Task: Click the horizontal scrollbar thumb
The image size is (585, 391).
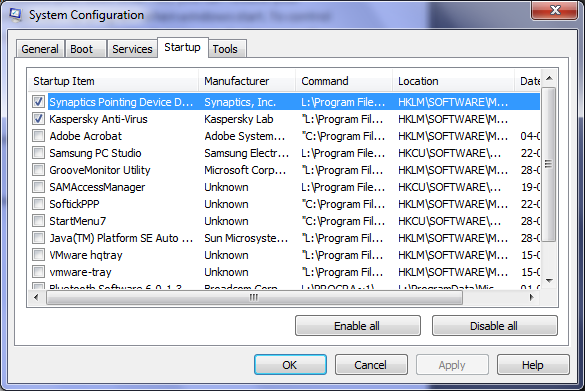Action: (x=254, y=297)
